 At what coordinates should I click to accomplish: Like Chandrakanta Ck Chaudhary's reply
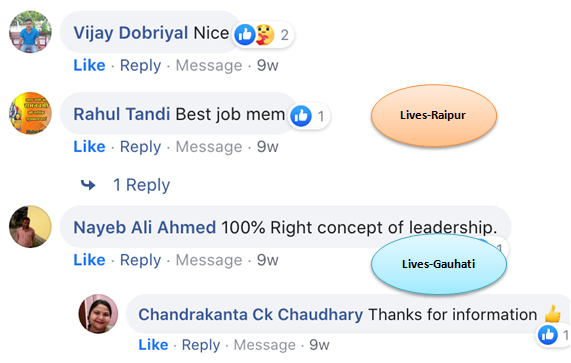(x=153, y=344)
